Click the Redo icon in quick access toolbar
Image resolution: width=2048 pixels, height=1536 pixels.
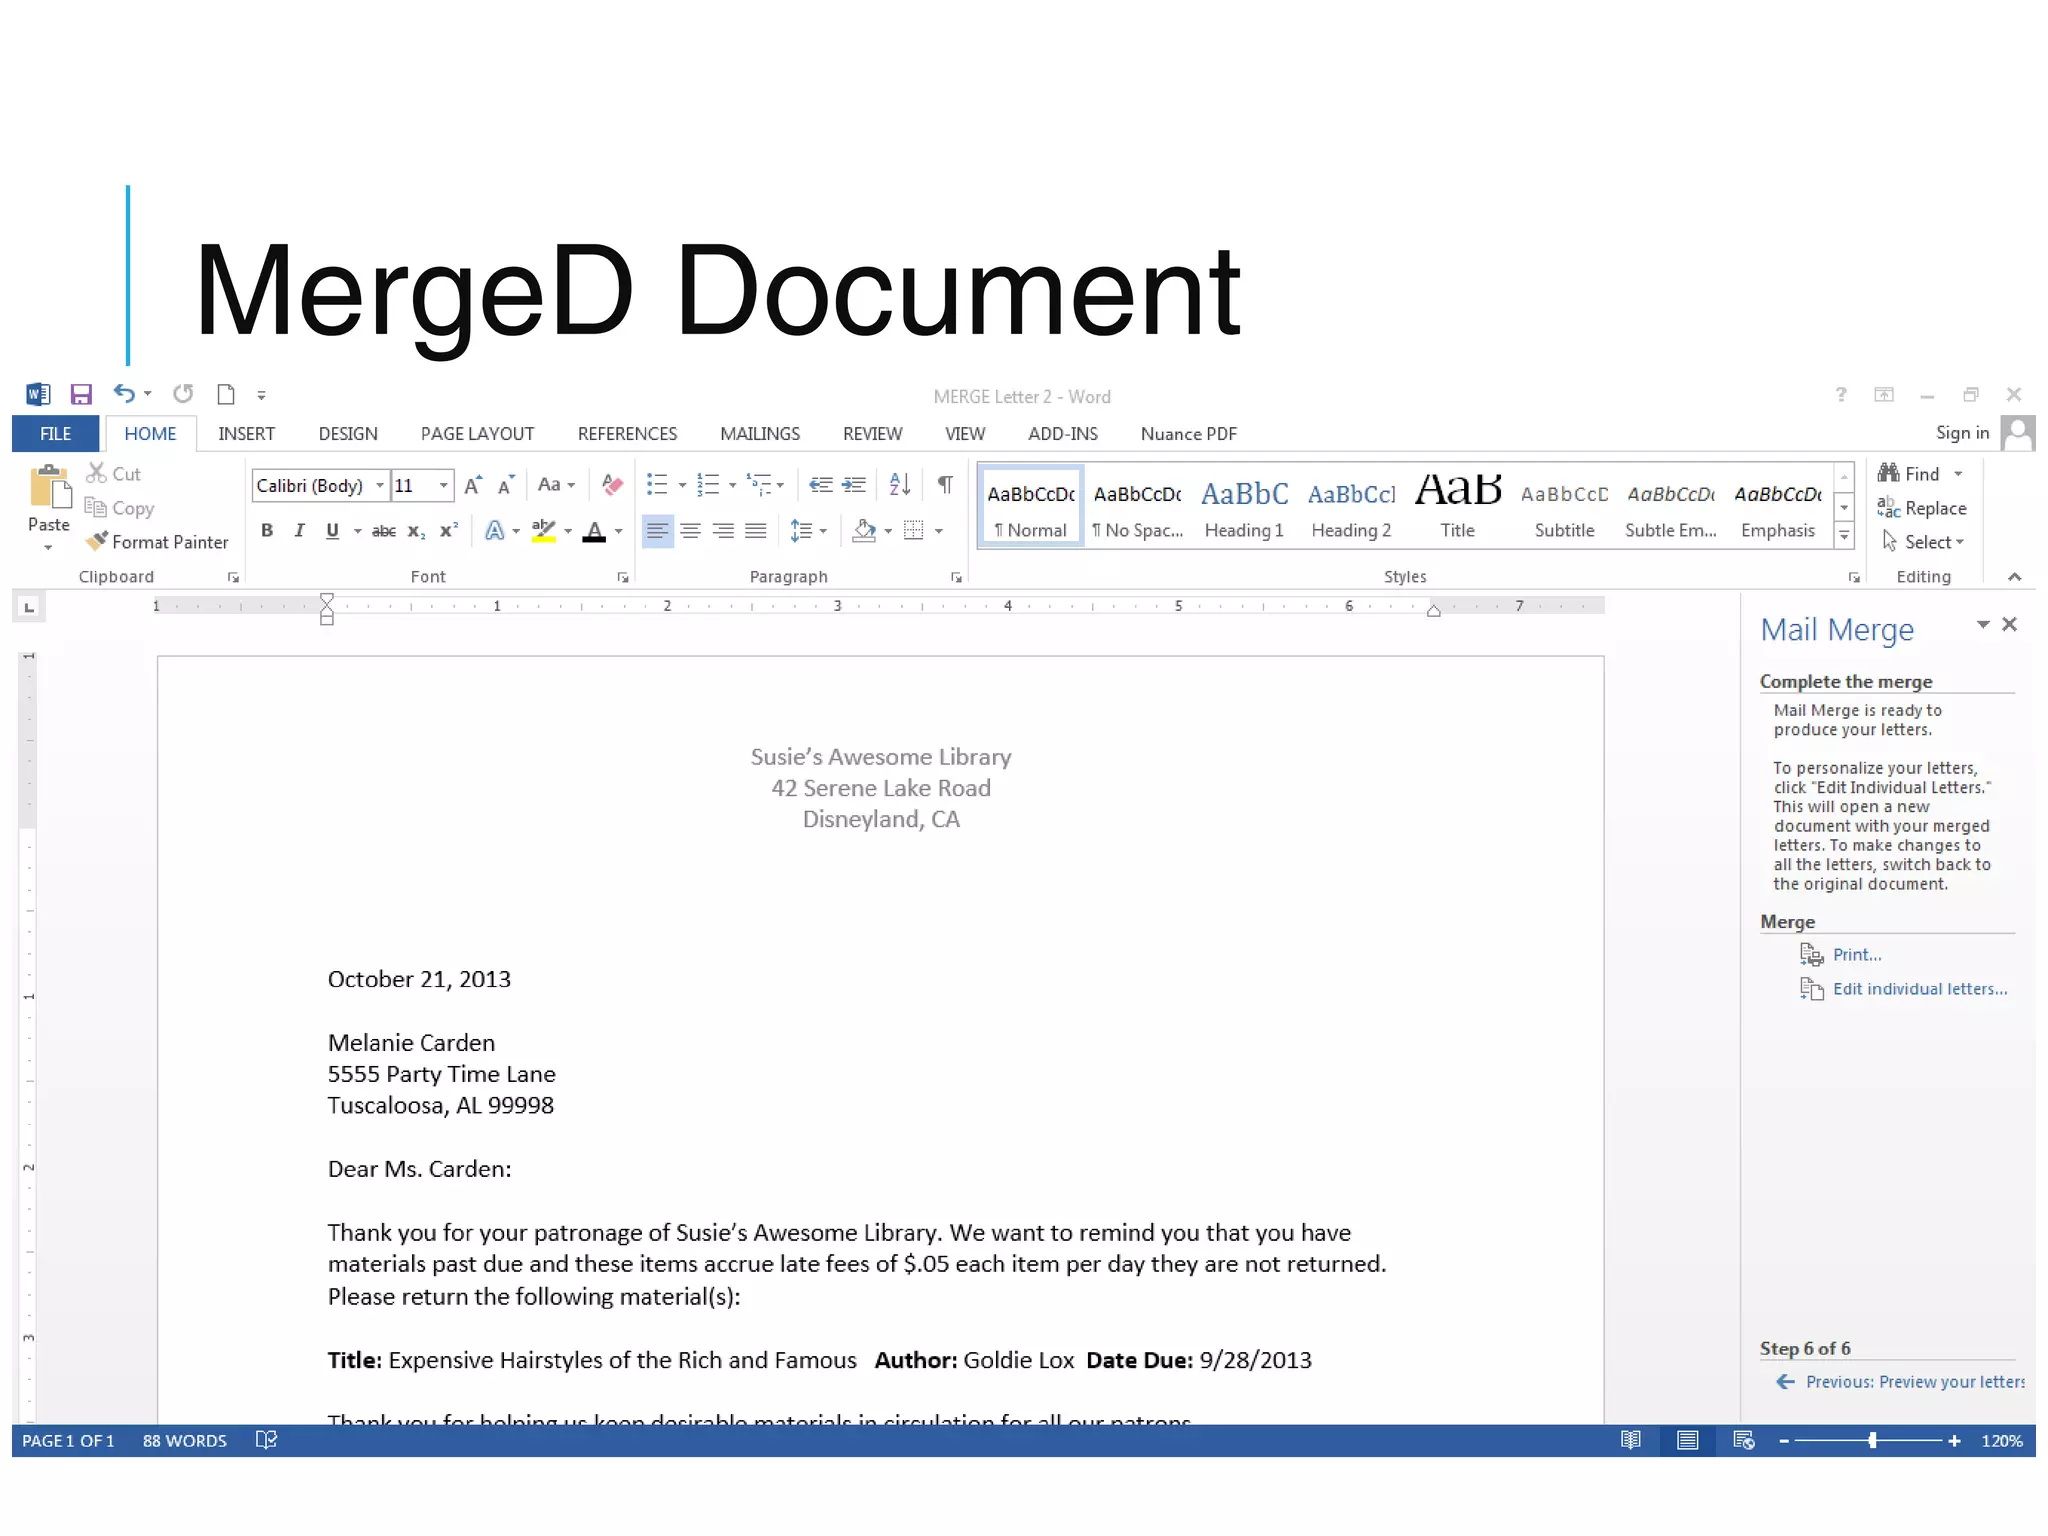[x=183, y=394]
